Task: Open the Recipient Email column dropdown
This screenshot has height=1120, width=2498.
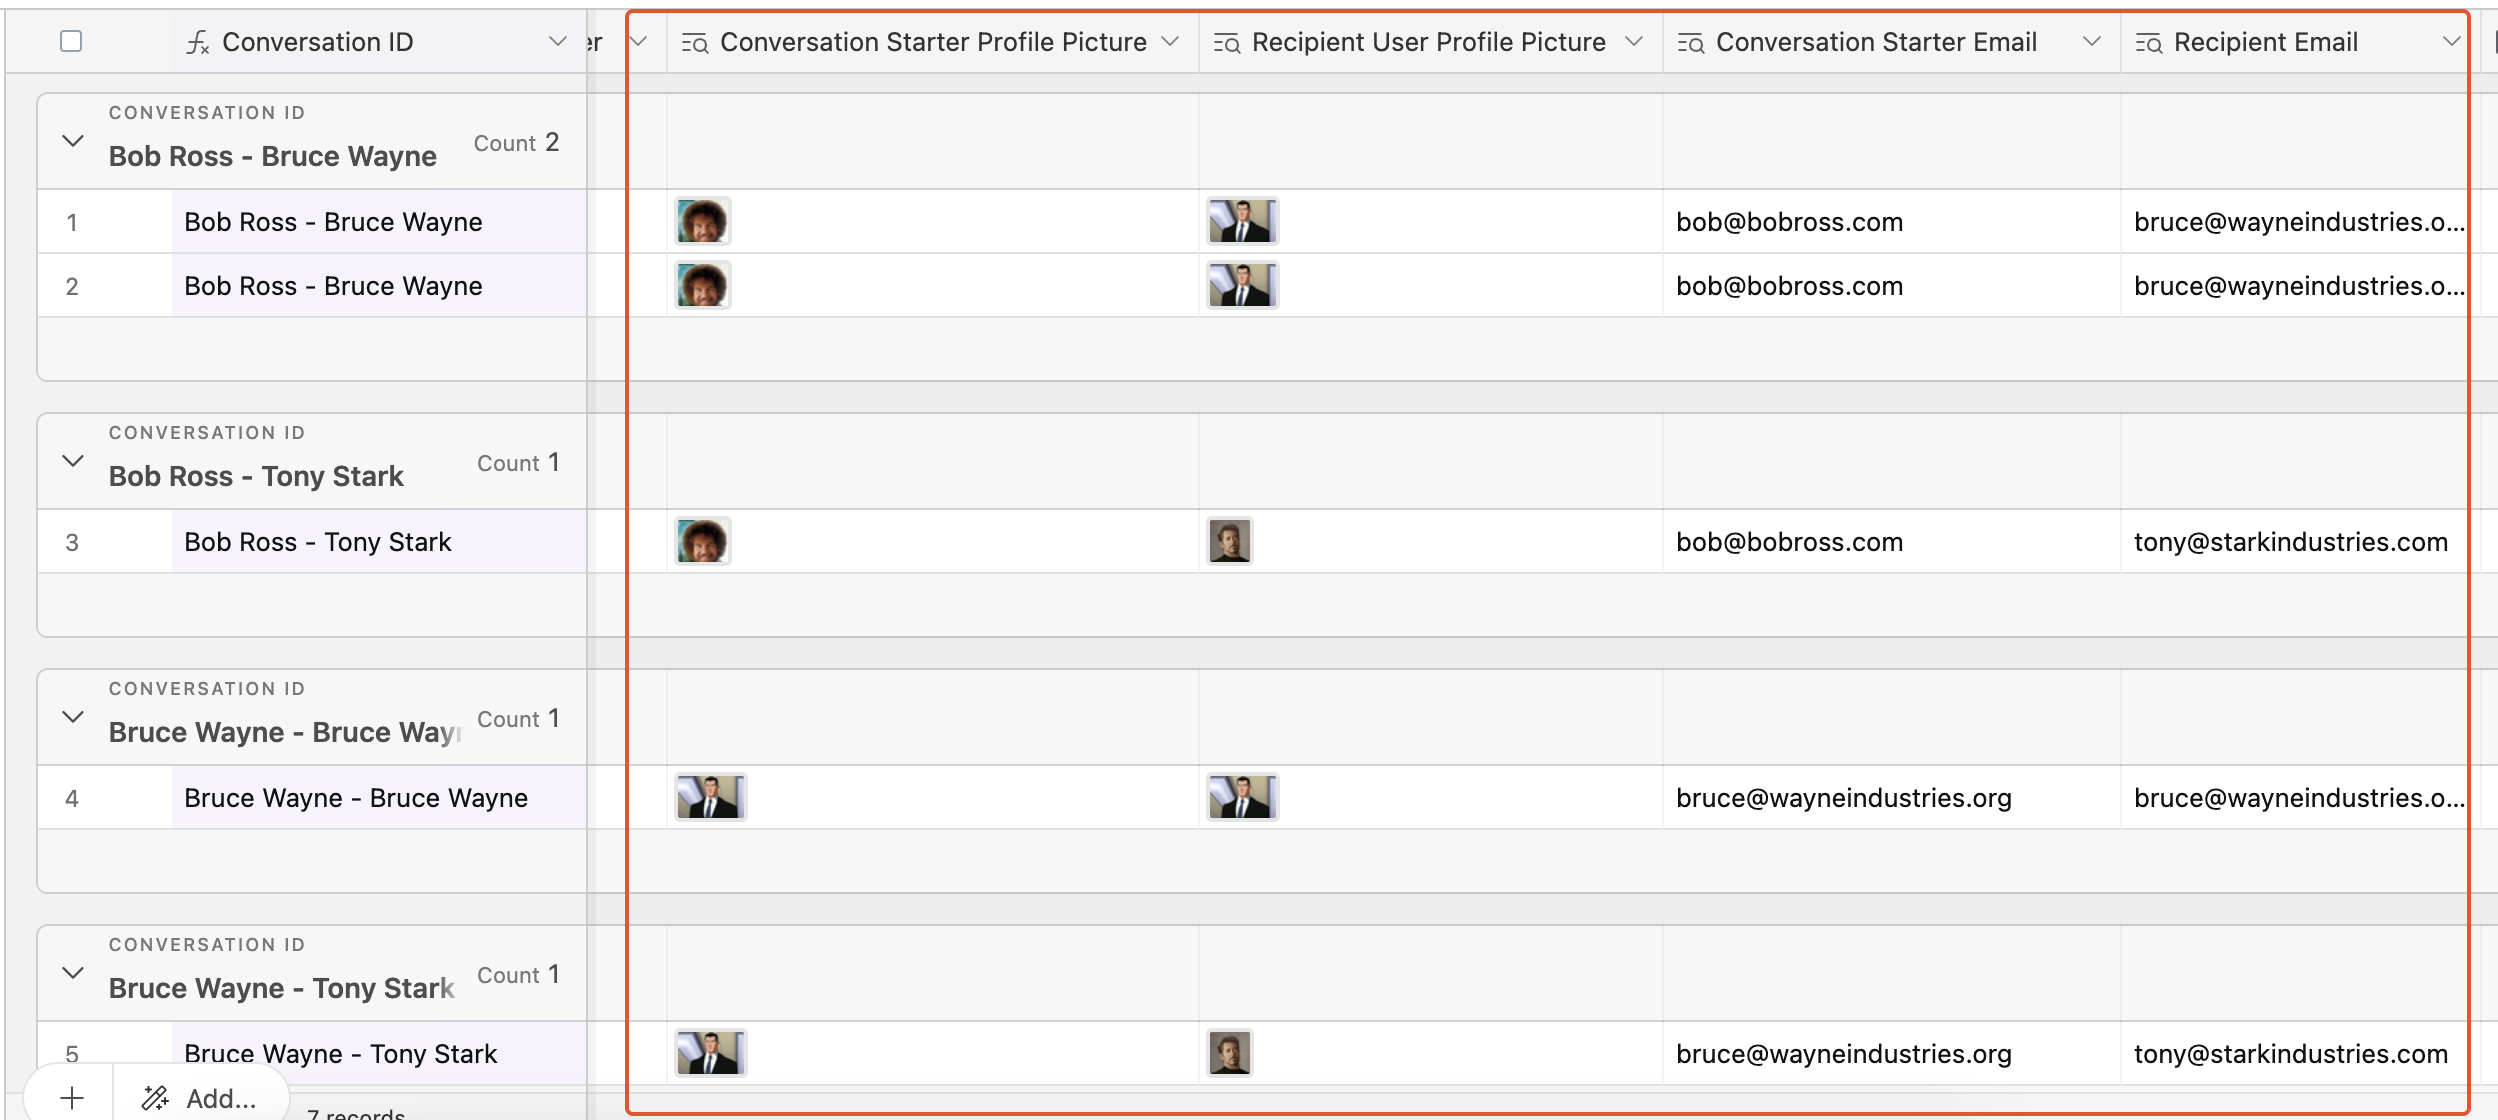Action: click(2453, 41)
